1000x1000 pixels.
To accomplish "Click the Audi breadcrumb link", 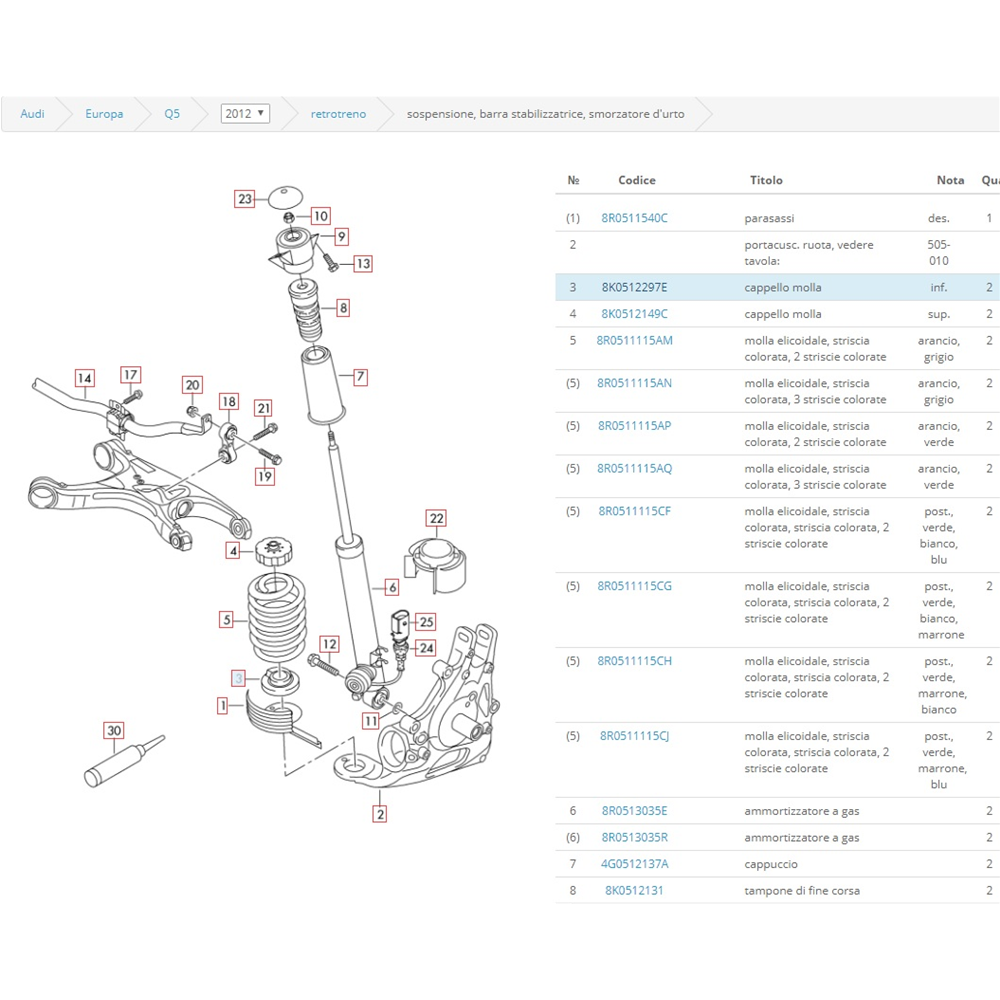I will click(x=32, y=114).
